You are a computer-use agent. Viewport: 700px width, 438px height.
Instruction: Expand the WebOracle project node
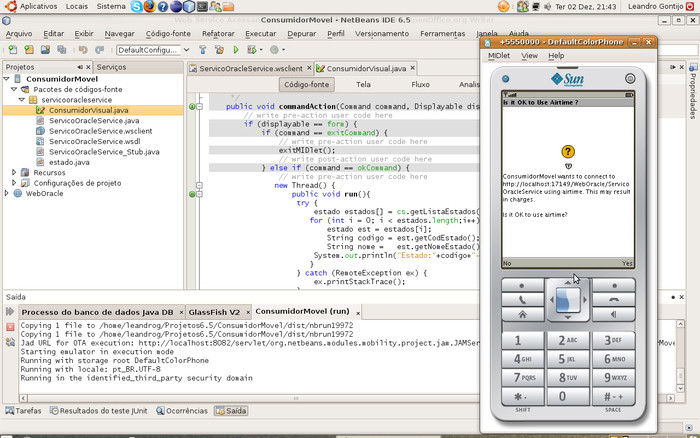point(7,193)
